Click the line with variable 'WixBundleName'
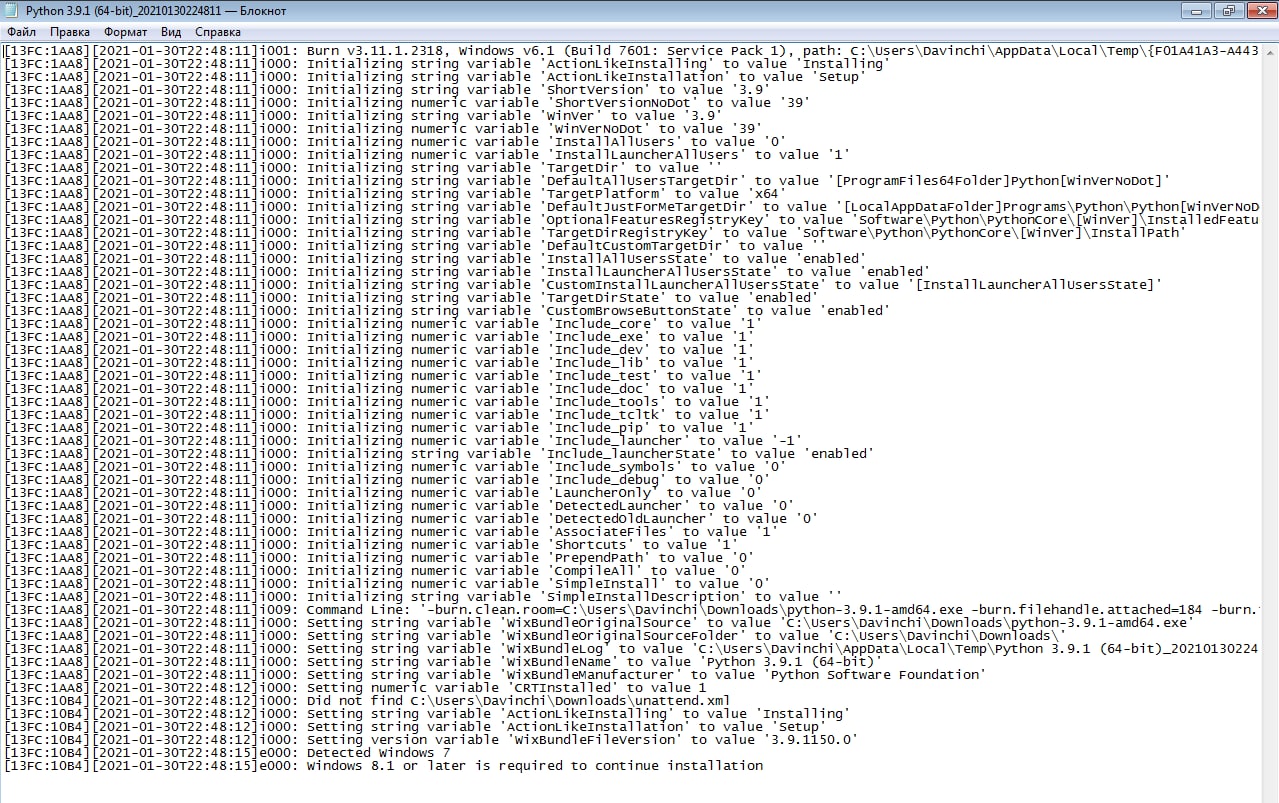 (x=443, y=661)
